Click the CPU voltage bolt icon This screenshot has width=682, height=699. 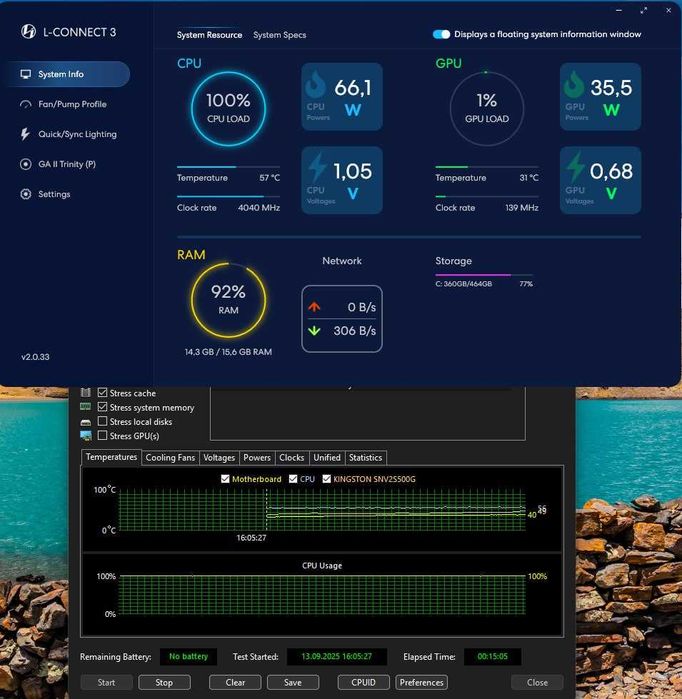point(317,167)
